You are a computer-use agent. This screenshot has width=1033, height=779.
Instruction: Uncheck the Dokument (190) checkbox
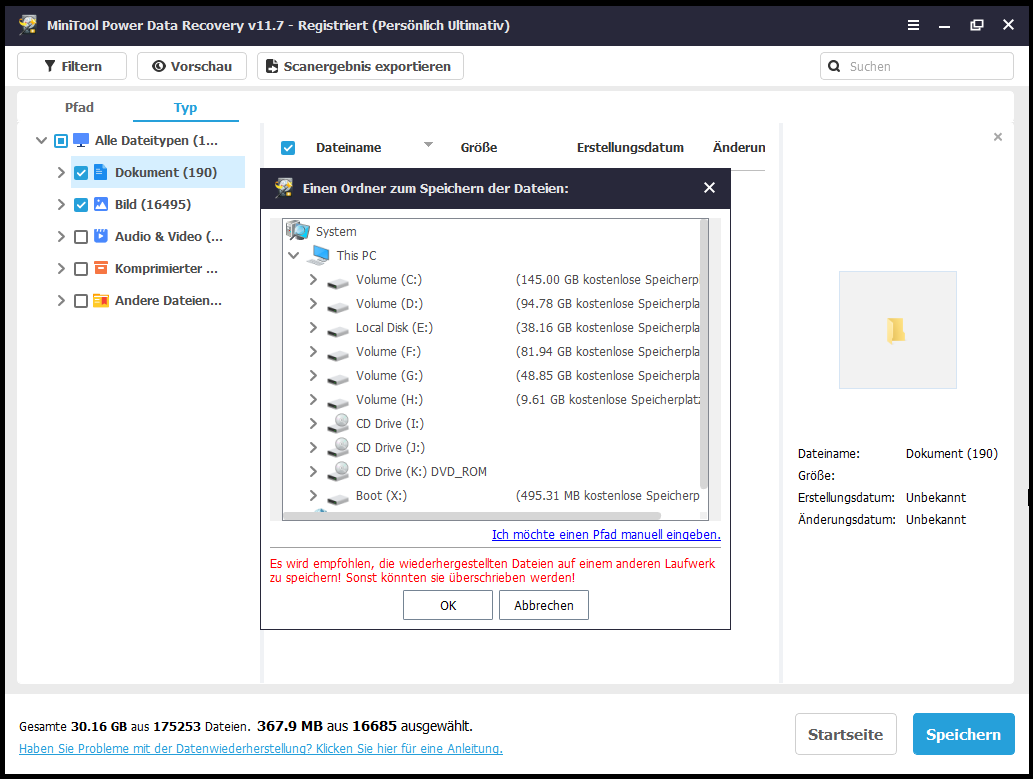[x=81, y=173]
